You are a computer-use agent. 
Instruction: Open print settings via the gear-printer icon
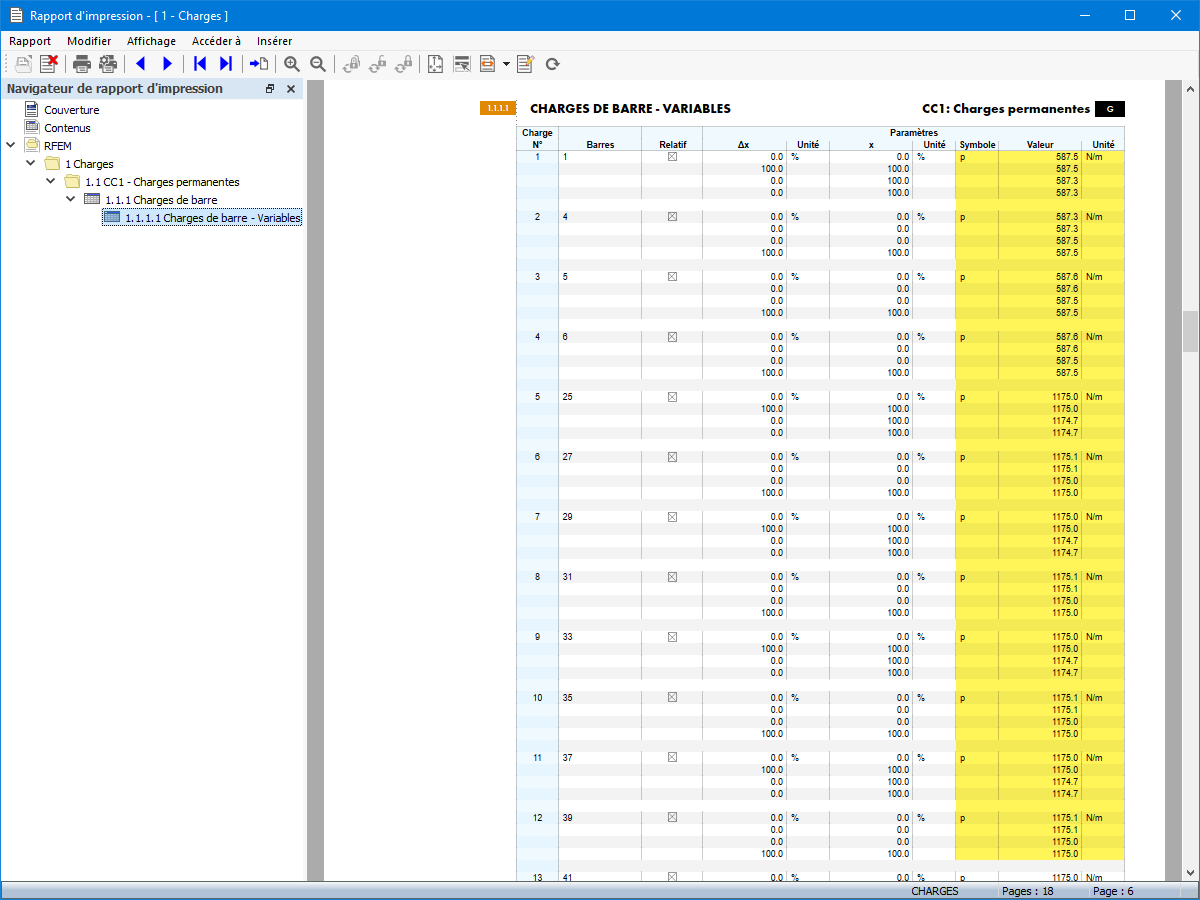click(x=108, y=64)
